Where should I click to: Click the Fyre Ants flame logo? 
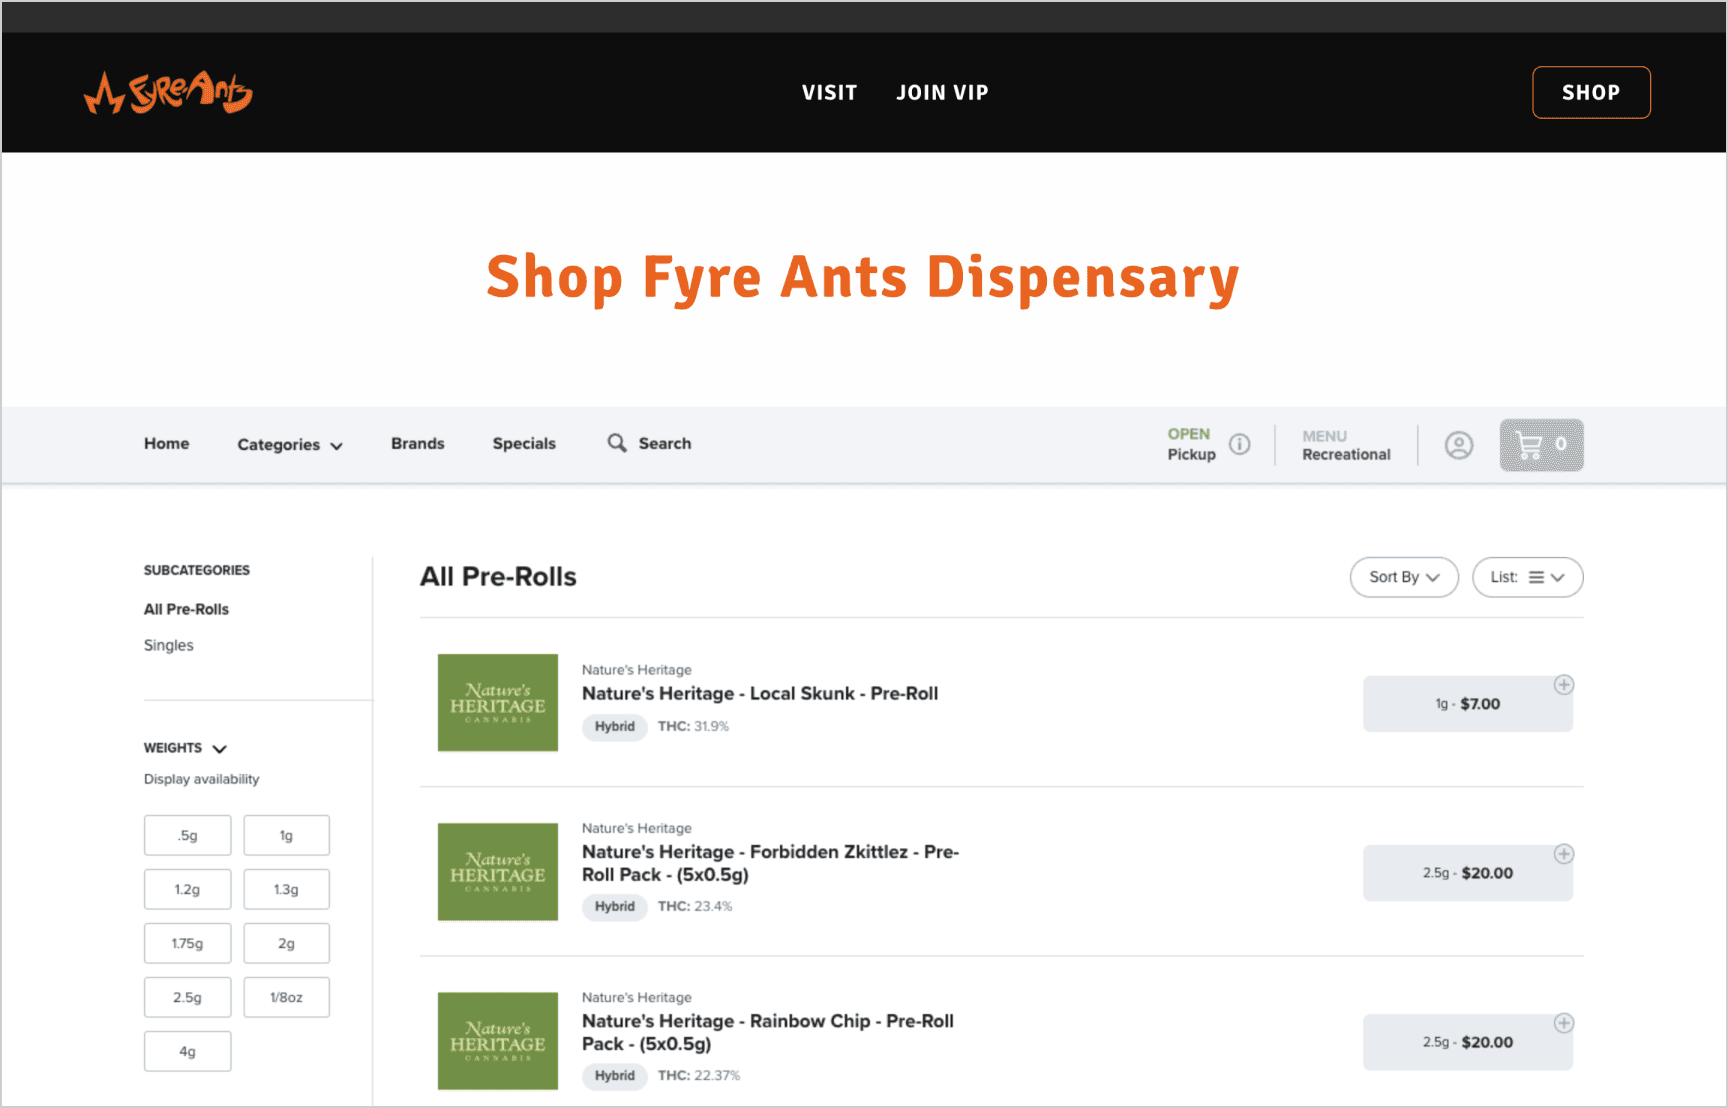tap(168, 93)
